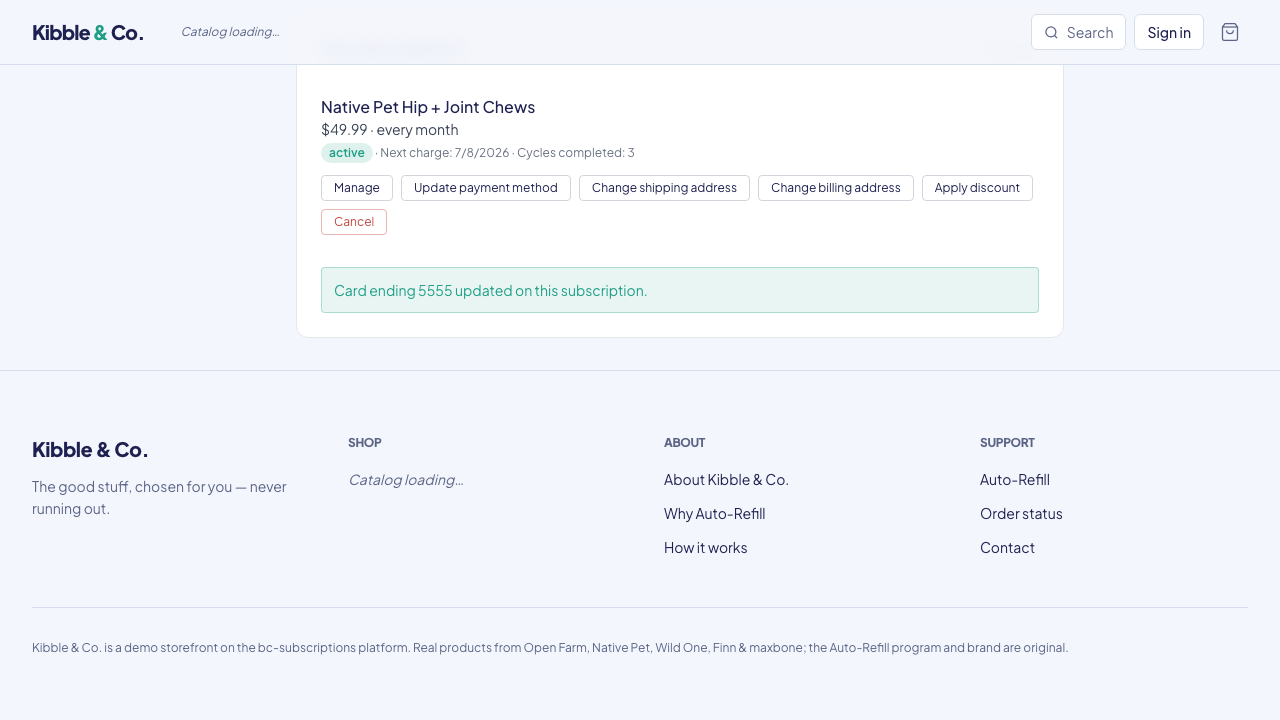This screenshot has width=1280, height=720.
Task: Click Apply discount button
Action: (x=977, y=188)
